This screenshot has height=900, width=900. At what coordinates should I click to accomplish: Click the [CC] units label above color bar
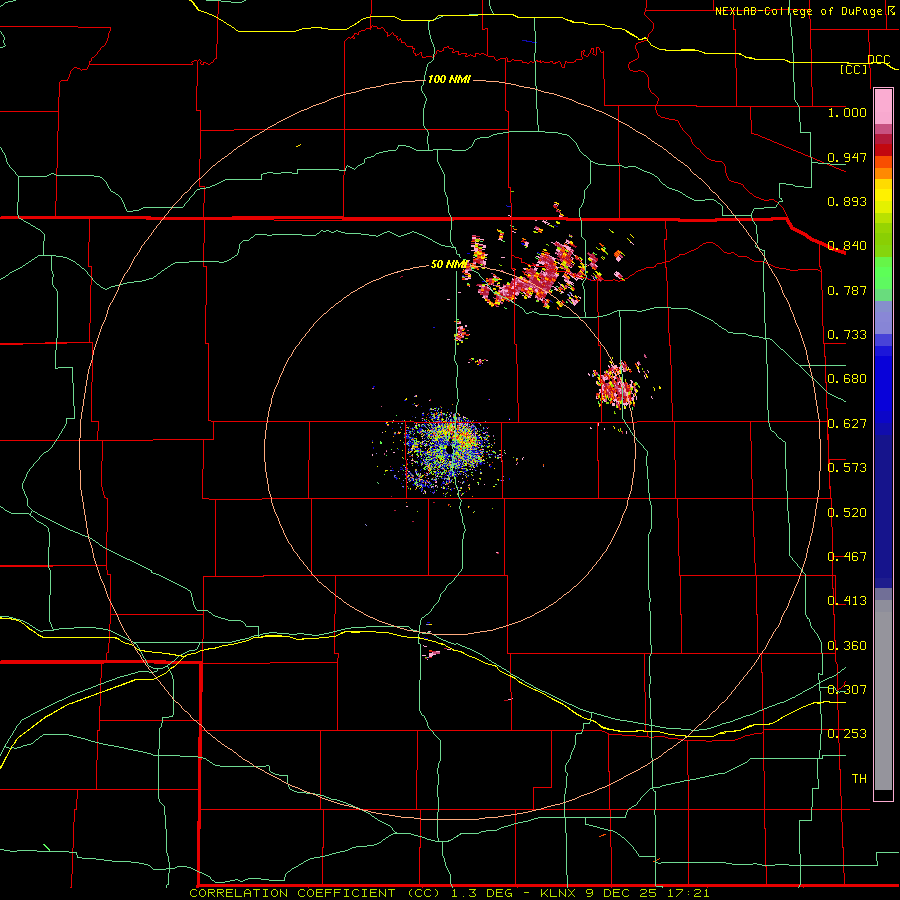854,70
